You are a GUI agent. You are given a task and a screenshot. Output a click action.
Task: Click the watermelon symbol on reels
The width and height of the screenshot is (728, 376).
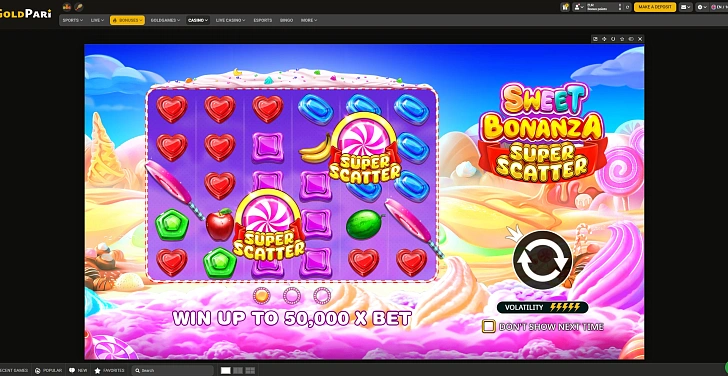(364, 225)
